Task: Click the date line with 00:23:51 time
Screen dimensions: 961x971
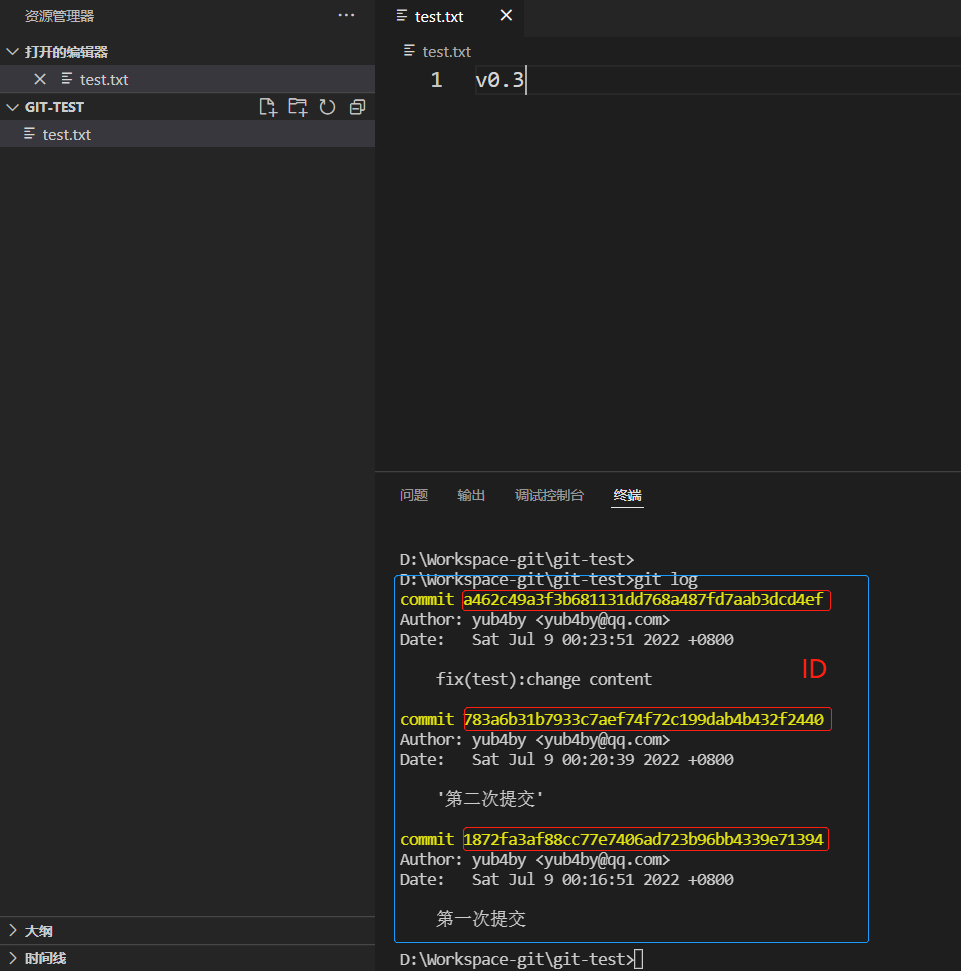Action: 567,640
